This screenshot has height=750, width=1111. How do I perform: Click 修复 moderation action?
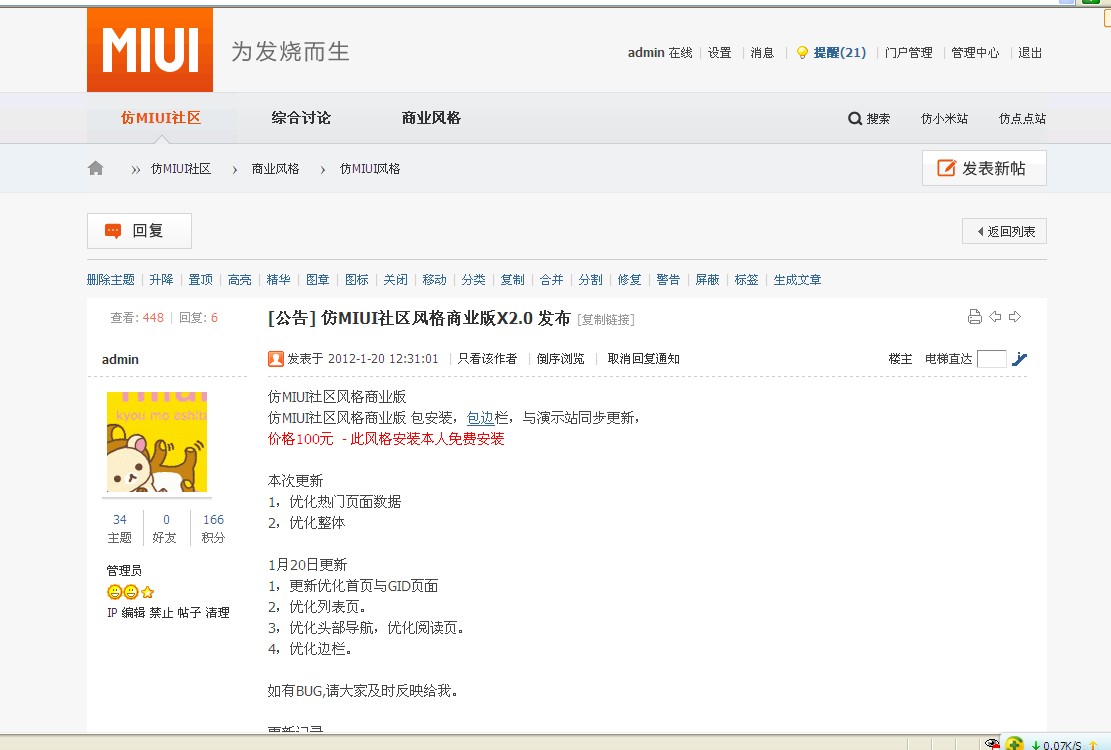pos(629,280)
